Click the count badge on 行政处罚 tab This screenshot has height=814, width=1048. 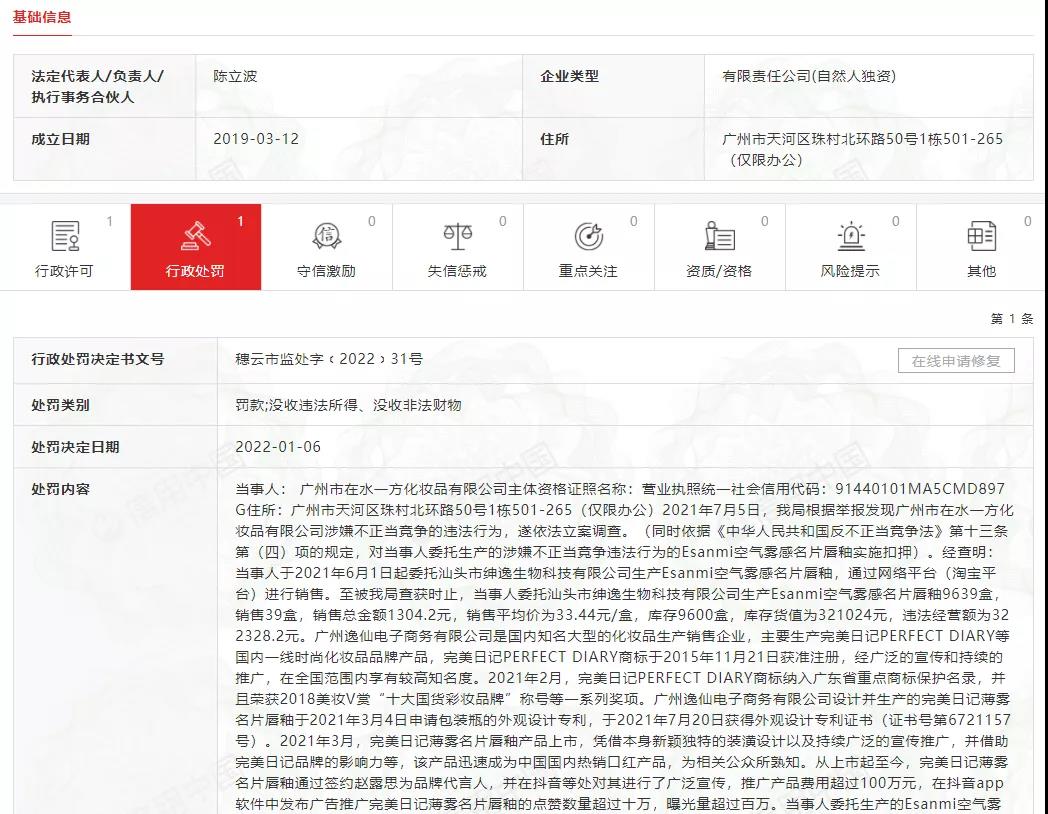(x=241, y=221)
